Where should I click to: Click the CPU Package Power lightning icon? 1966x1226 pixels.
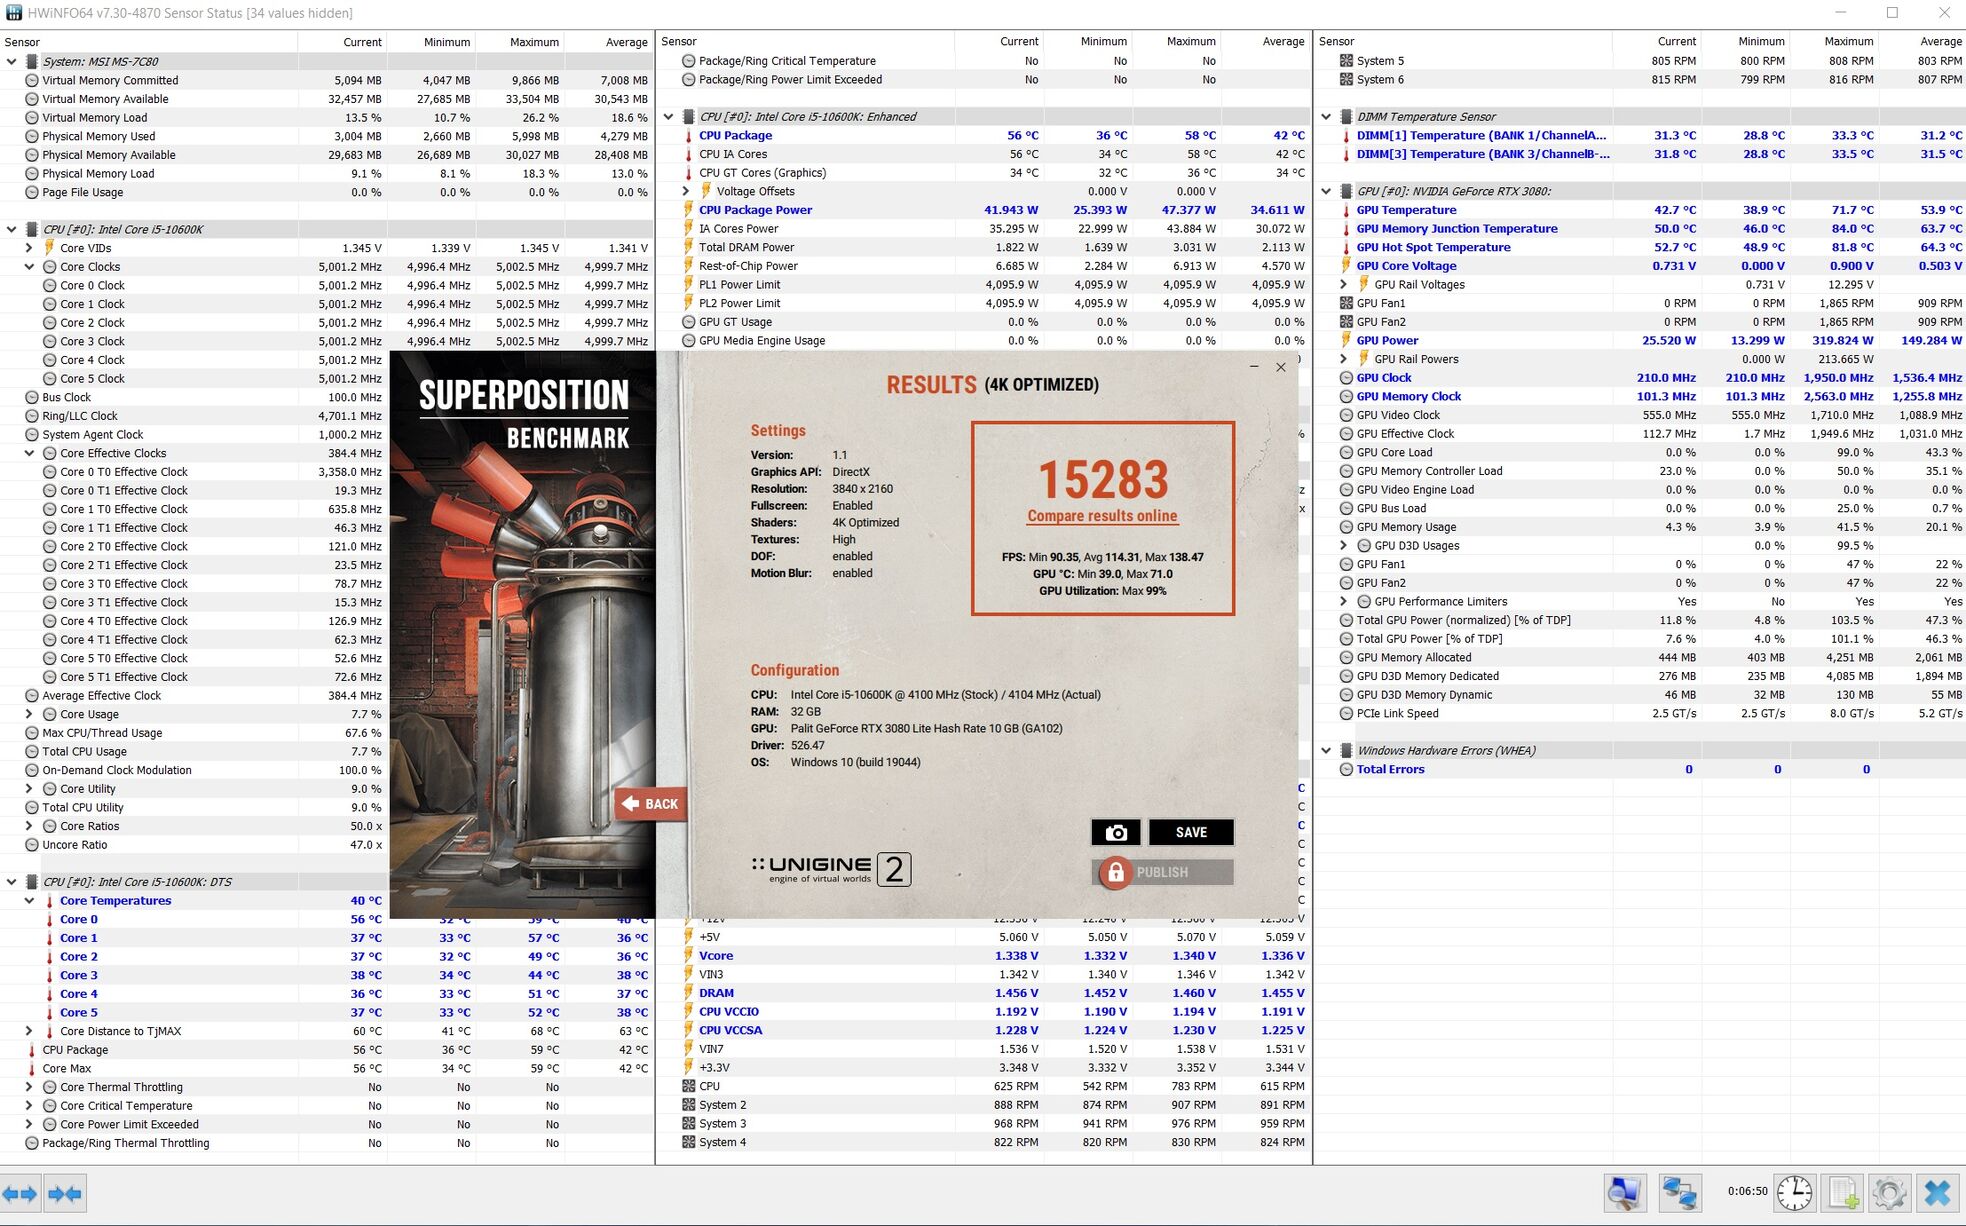click(x=688, y=210)
